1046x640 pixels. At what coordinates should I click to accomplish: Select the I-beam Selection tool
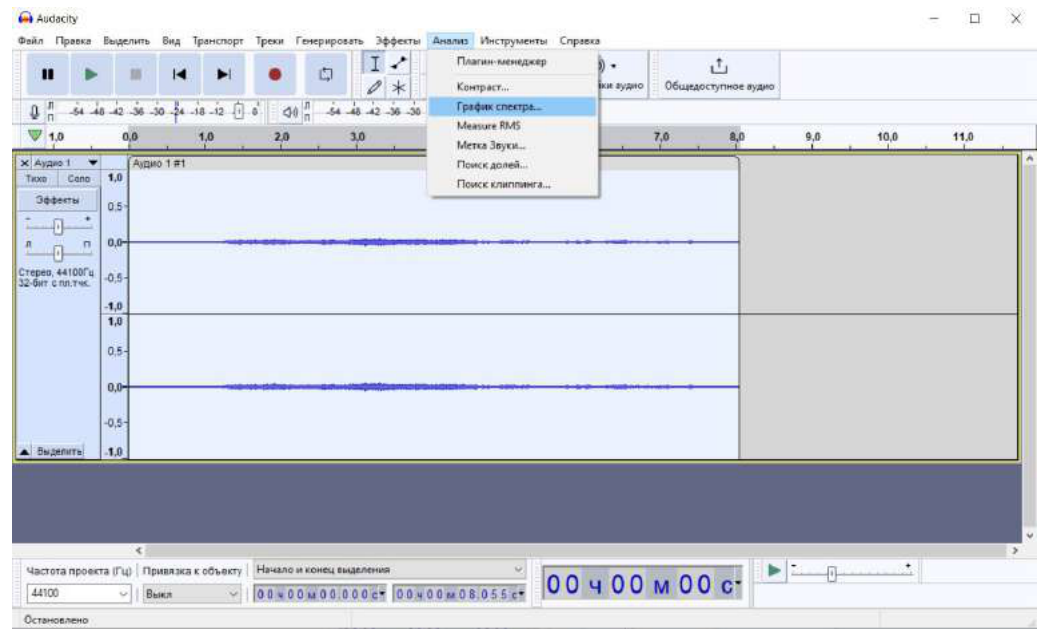(375, 64)
